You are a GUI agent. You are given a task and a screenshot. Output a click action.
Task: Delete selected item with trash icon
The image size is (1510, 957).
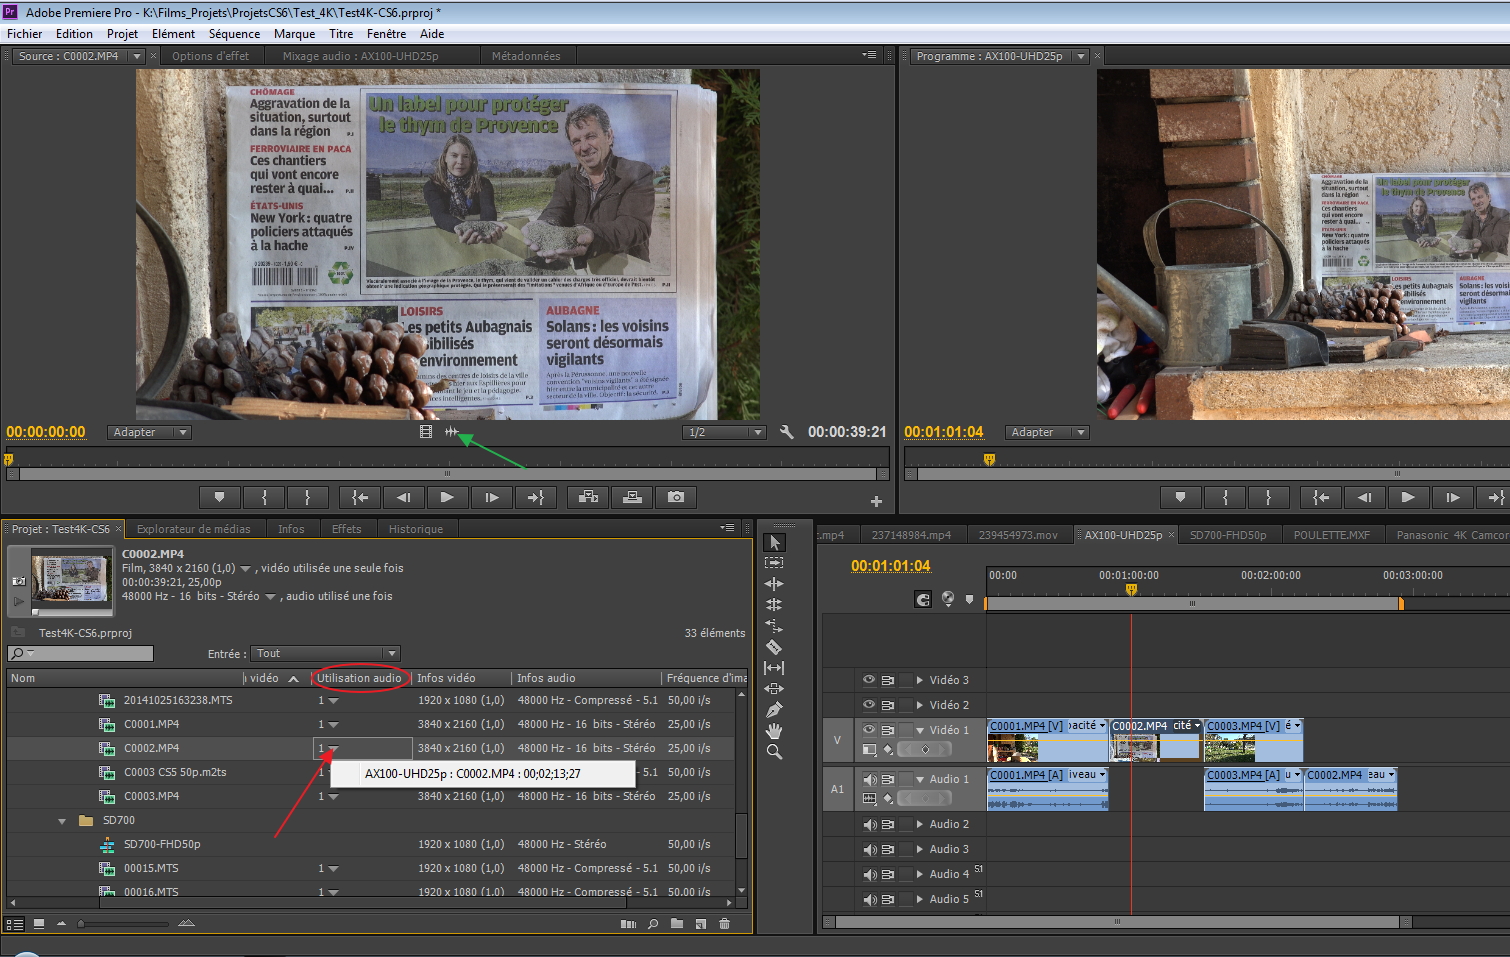pyautogui.click(x=725, y=924)
